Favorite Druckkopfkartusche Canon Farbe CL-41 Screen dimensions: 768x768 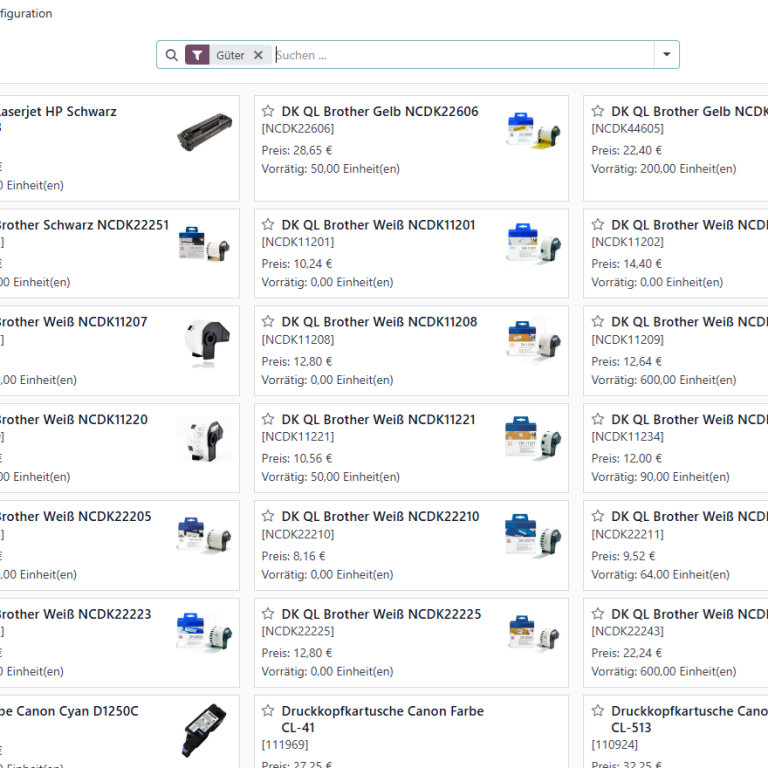click(x=268, y=711)
